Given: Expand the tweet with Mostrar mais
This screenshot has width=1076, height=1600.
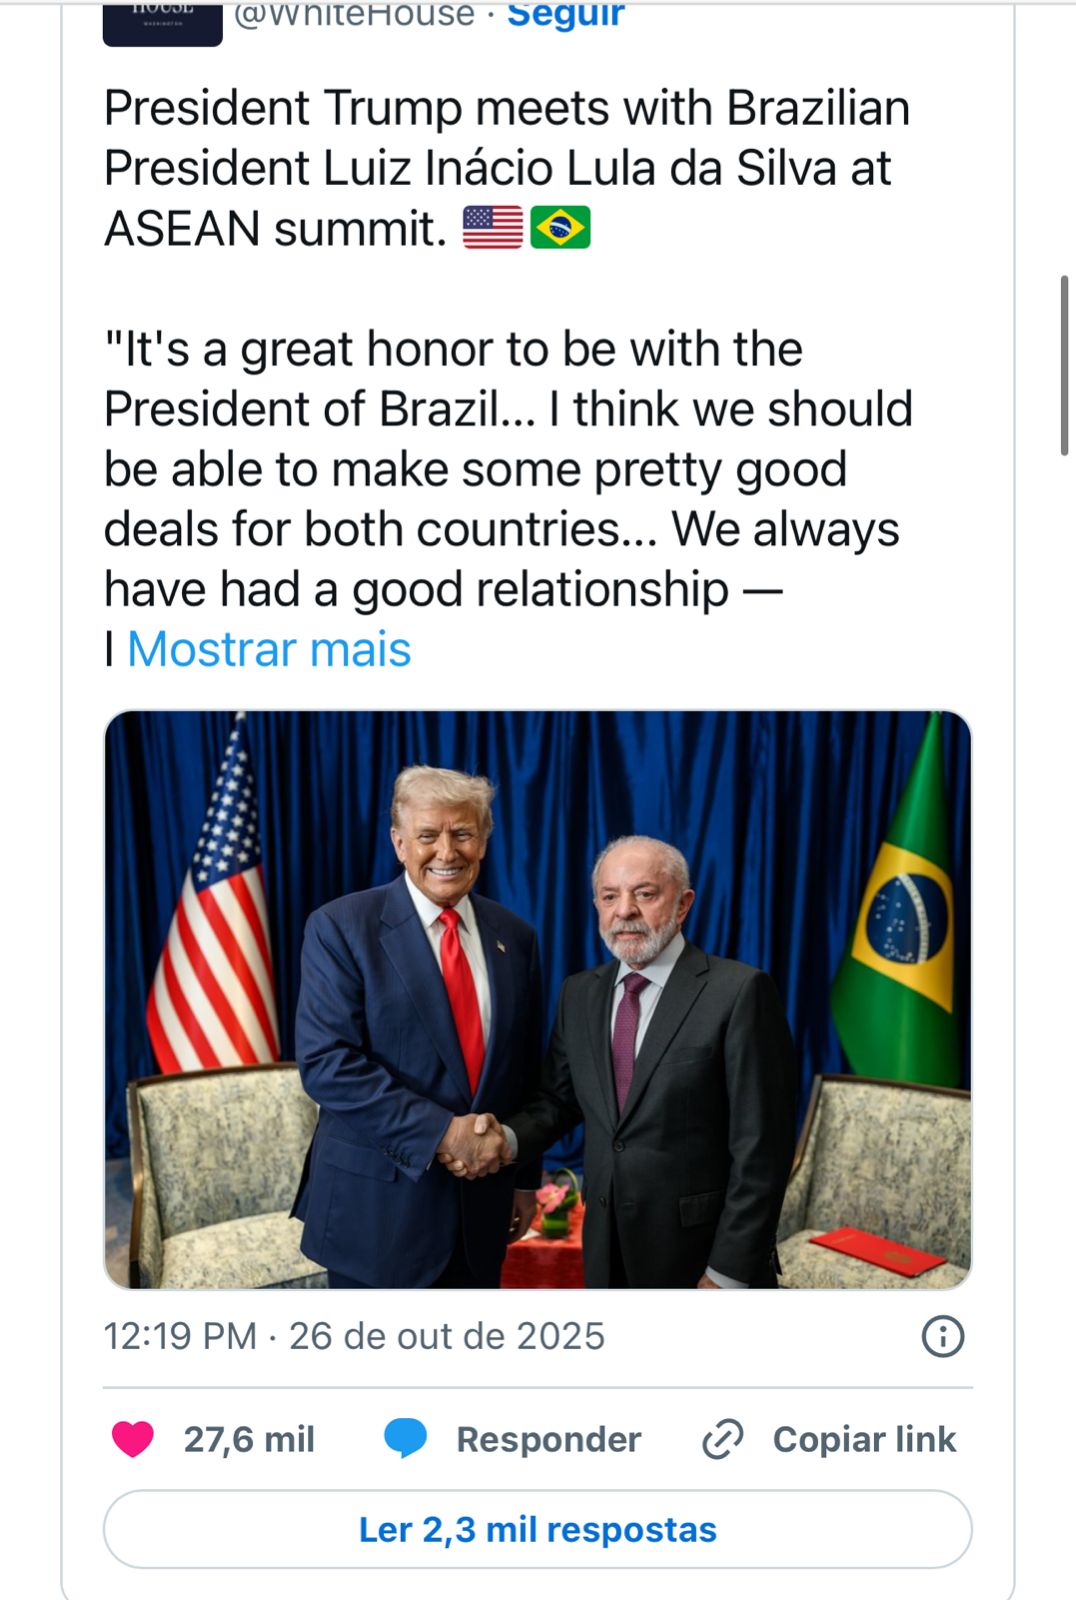Looking at the screenshot, I should [269, 649].
